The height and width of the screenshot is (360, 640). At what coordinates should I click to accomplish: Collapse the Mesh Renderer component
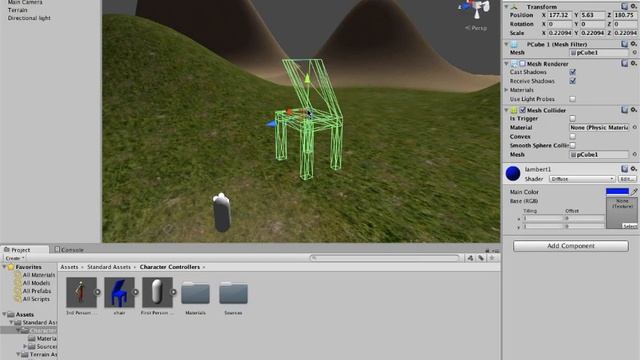tap(506, 64)
